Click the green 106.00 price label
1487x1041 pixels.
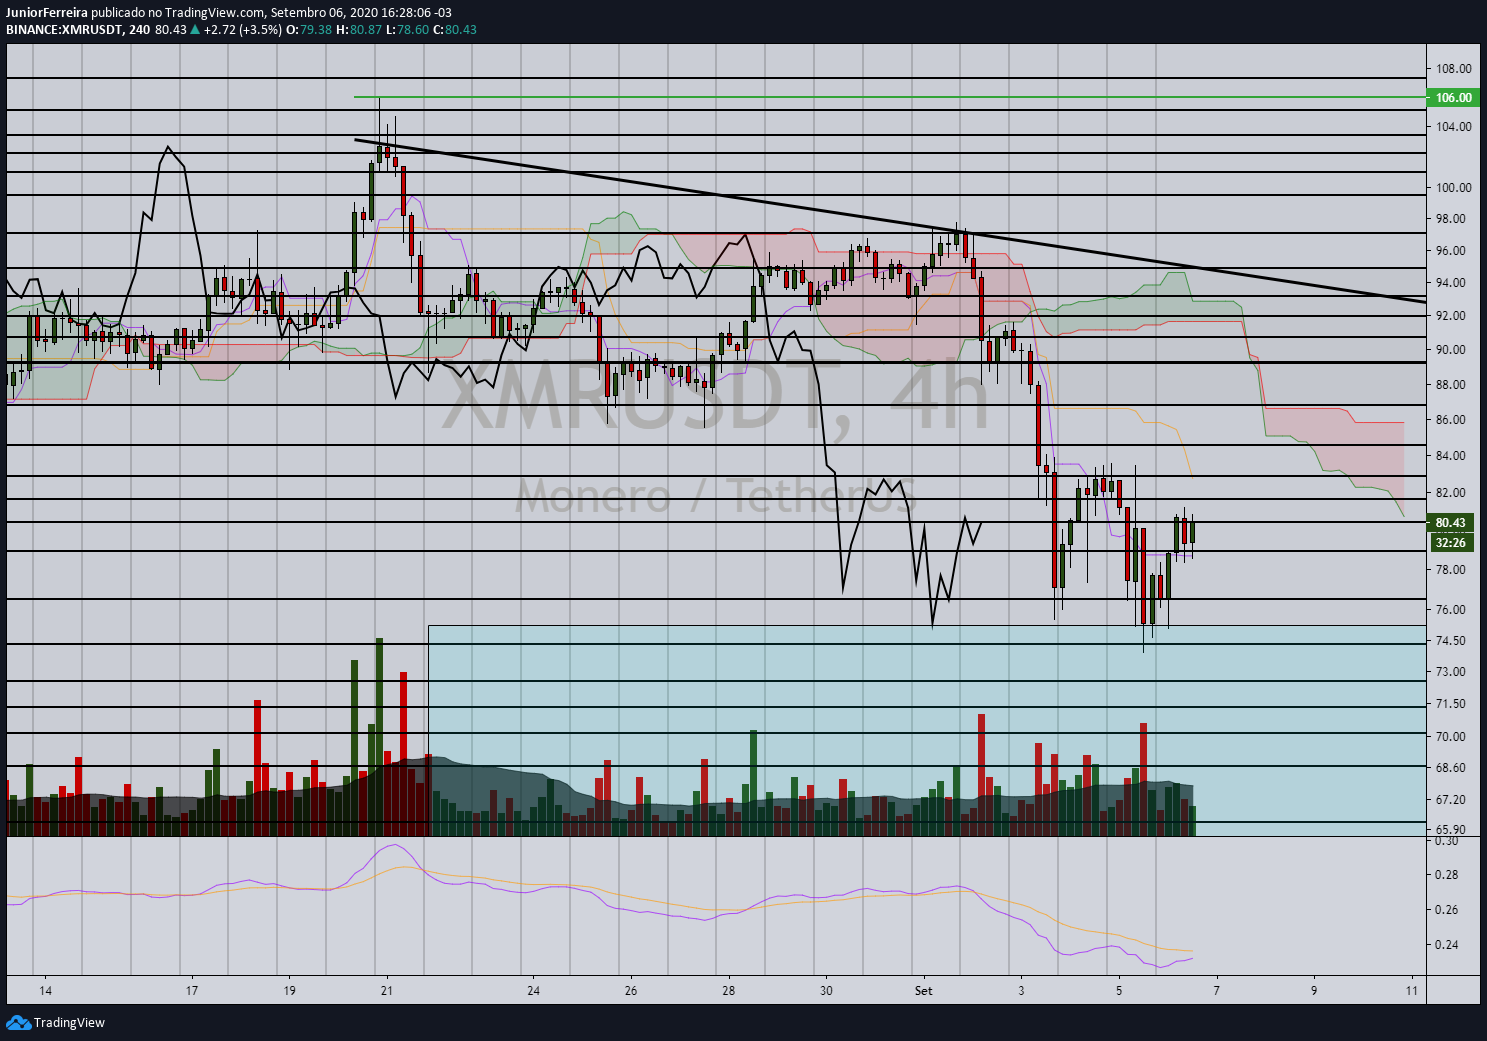[x=1453, y=97]
